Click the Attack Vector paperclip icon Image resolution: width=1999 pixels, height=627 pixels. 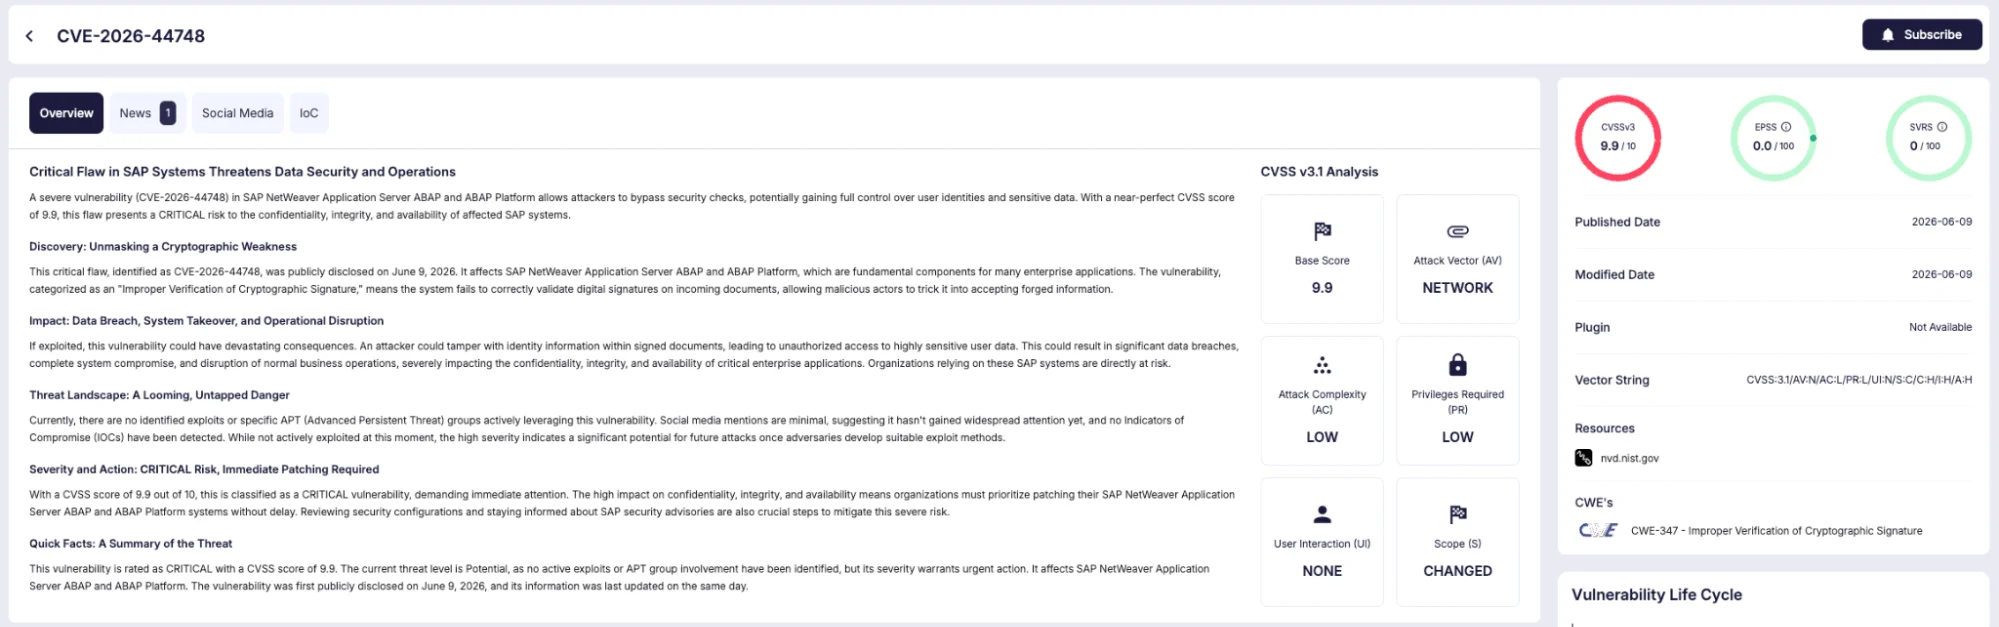[1457, 231]
